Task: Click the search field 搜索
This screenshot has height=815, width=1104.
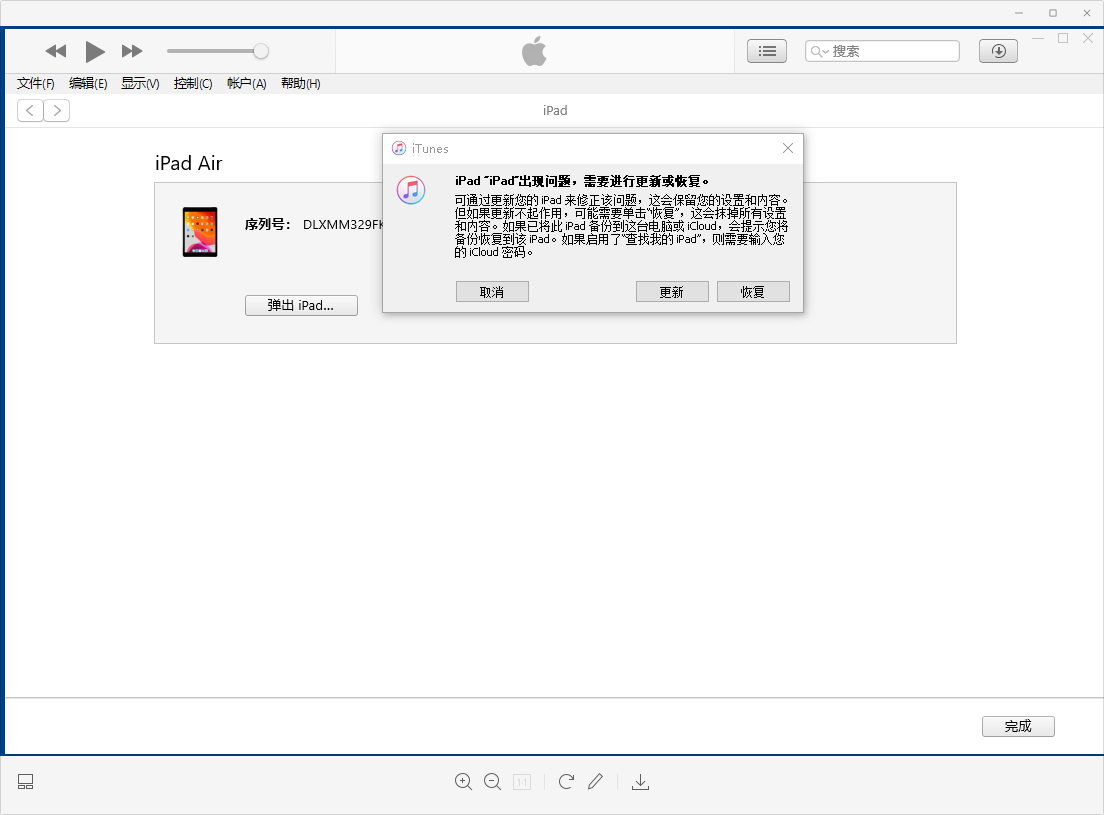Action: coord(882,51)
